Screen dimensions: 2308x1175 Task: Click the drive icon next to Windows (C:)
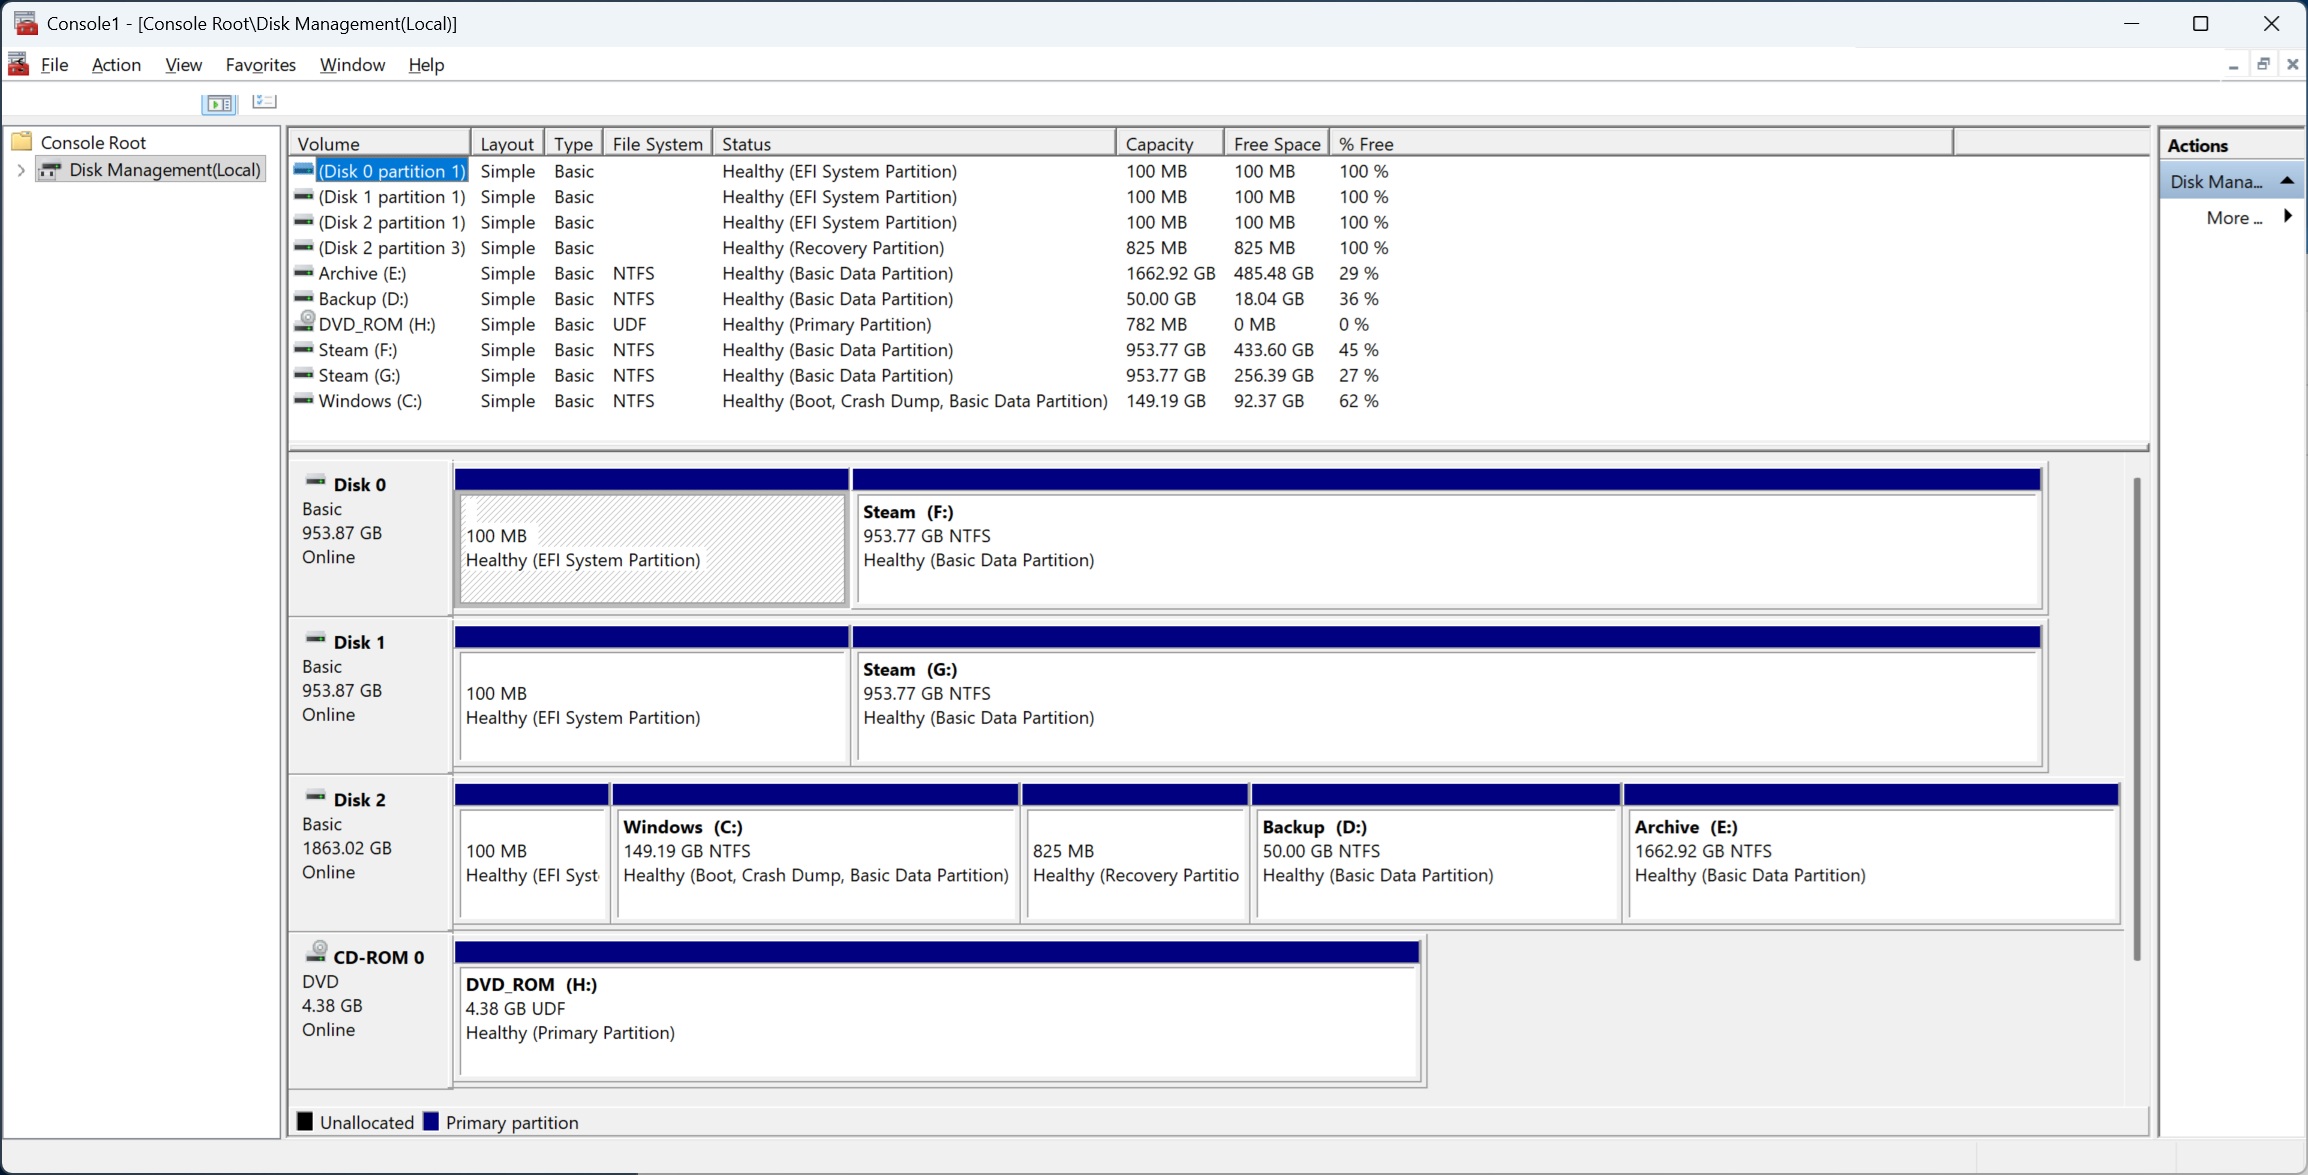click(304, 400)
